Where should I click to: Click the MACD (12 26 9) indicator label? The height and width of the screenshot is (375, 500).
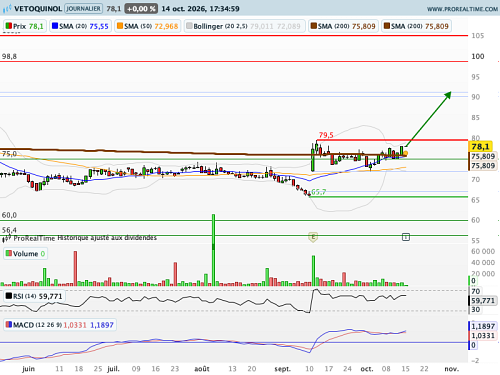click(60, 325)
